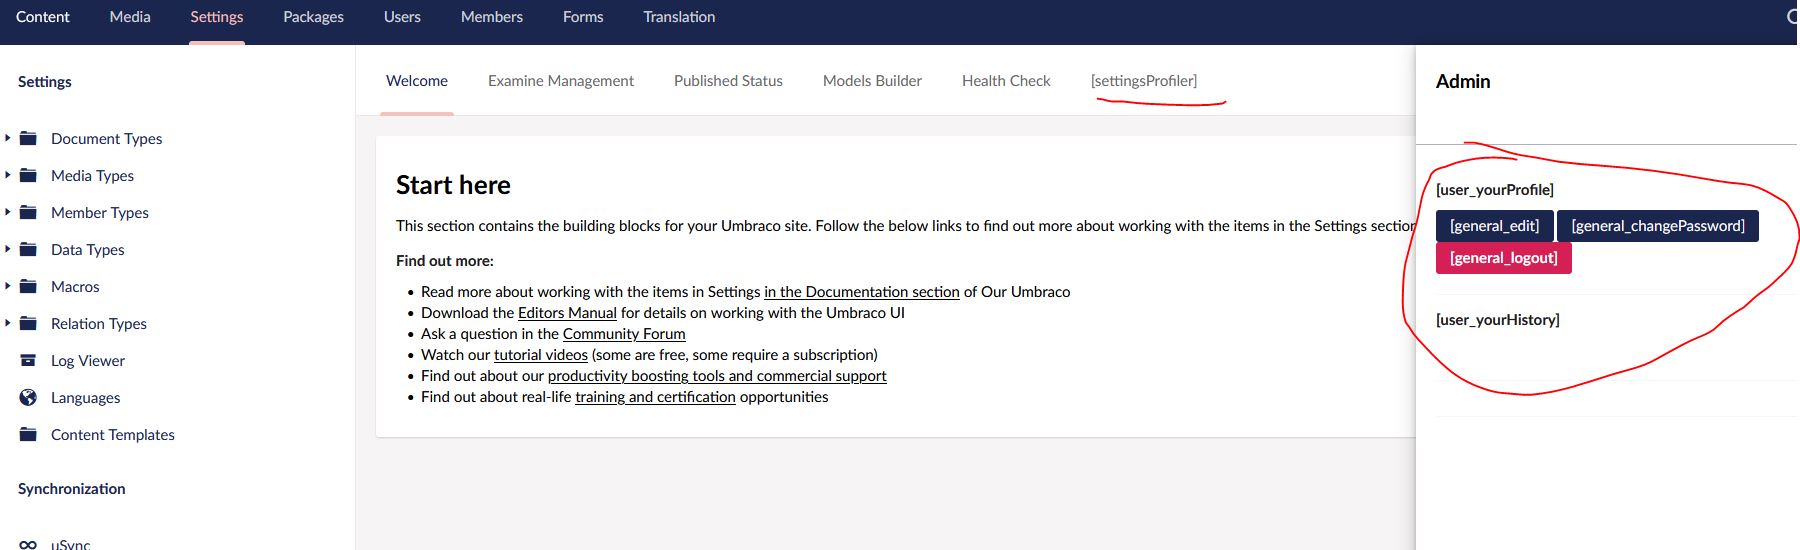Select the Media Types folder icon
This screenshot has height=550, width=1800.
click(x=28, y=175)
